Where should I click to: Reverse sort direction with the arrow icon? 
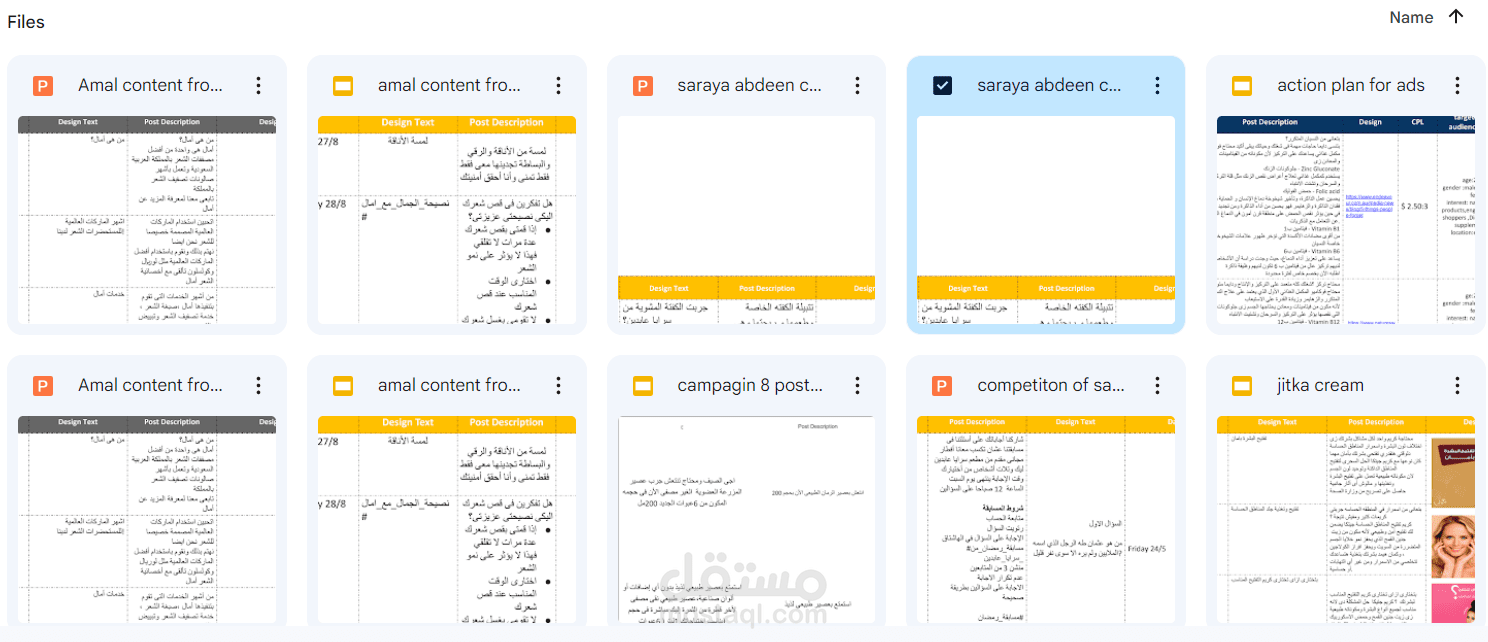(1456, 17)
